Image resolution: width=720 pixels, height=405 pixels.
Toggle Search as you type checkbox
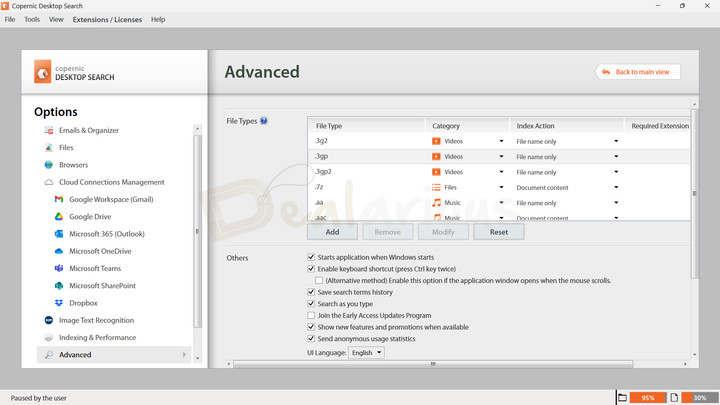pos(311,304)
